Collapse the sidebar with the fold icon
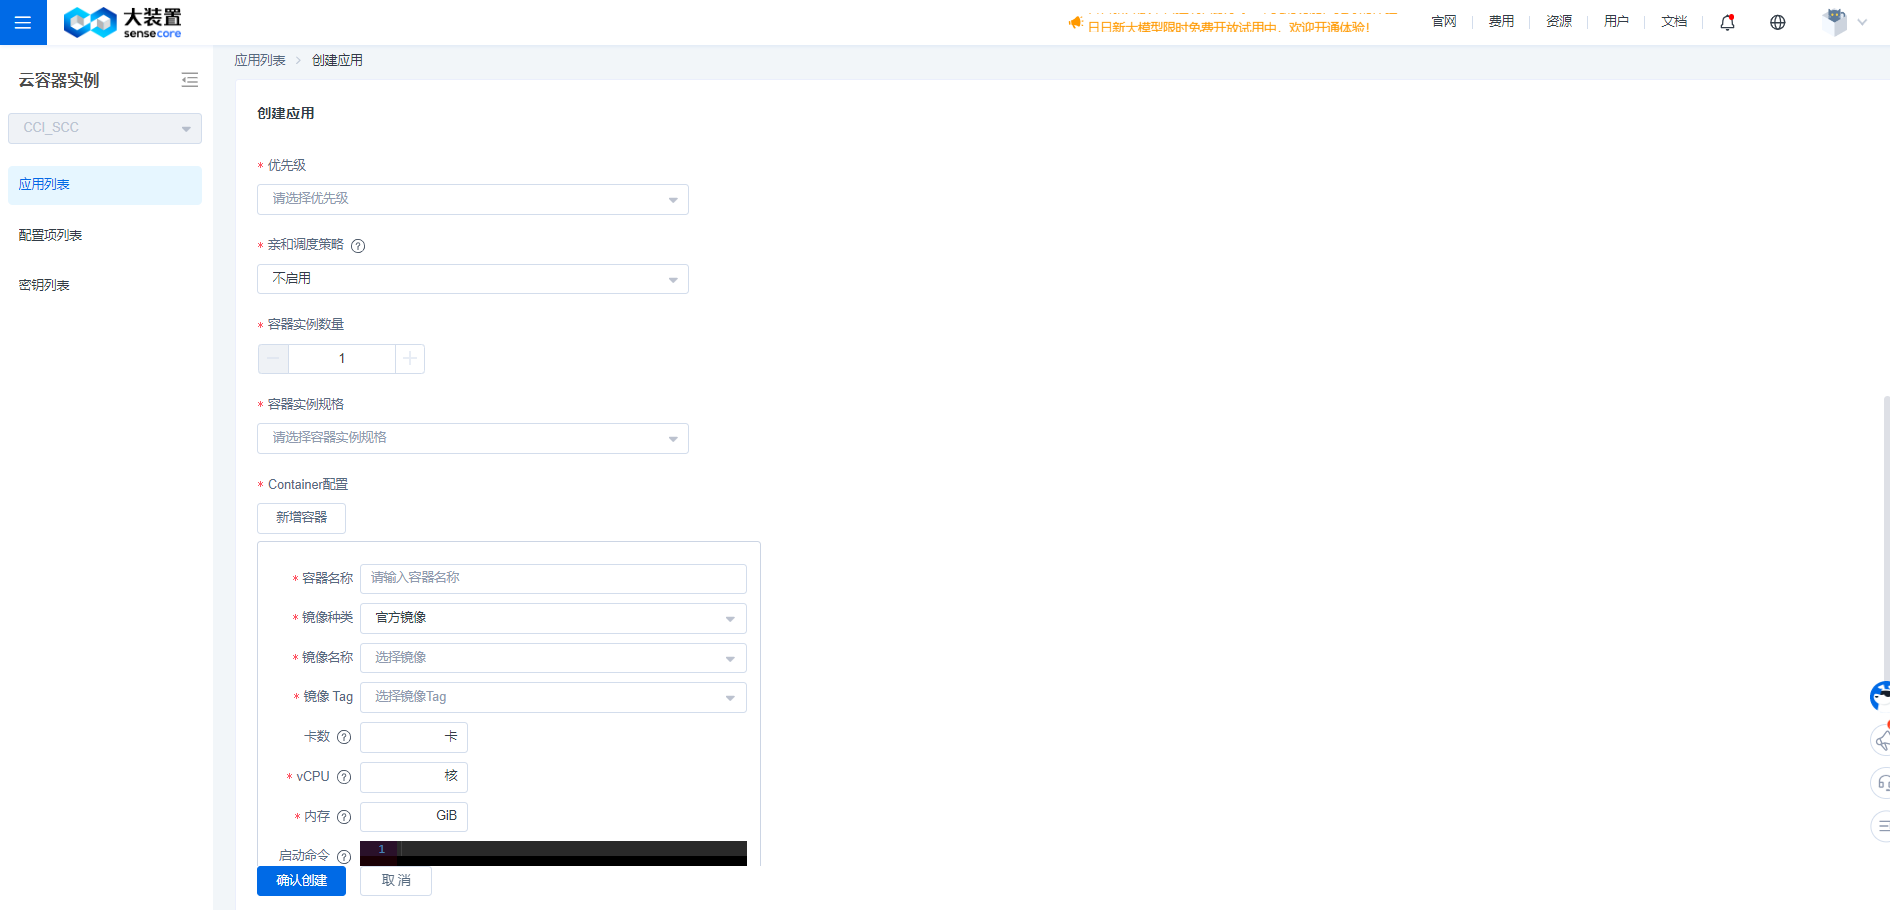 189,80
